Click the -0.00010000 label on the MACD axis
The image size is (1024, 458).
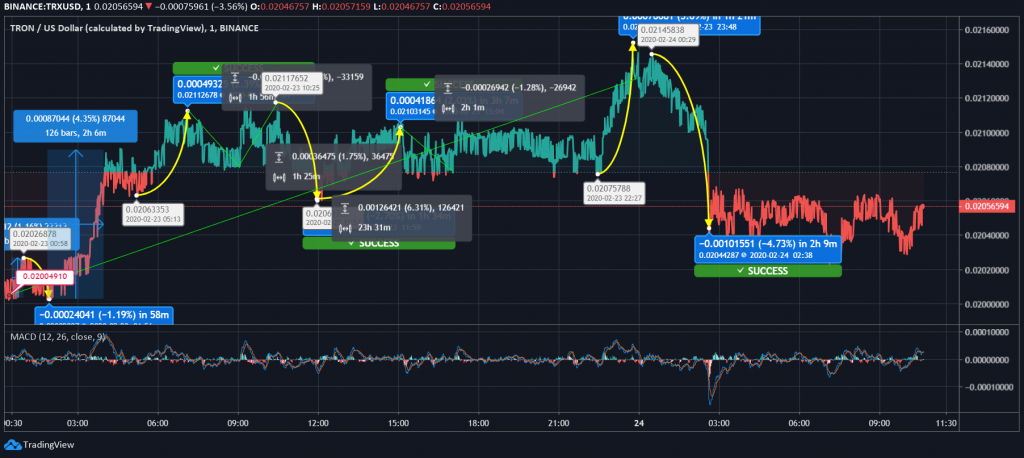[989, 387]
